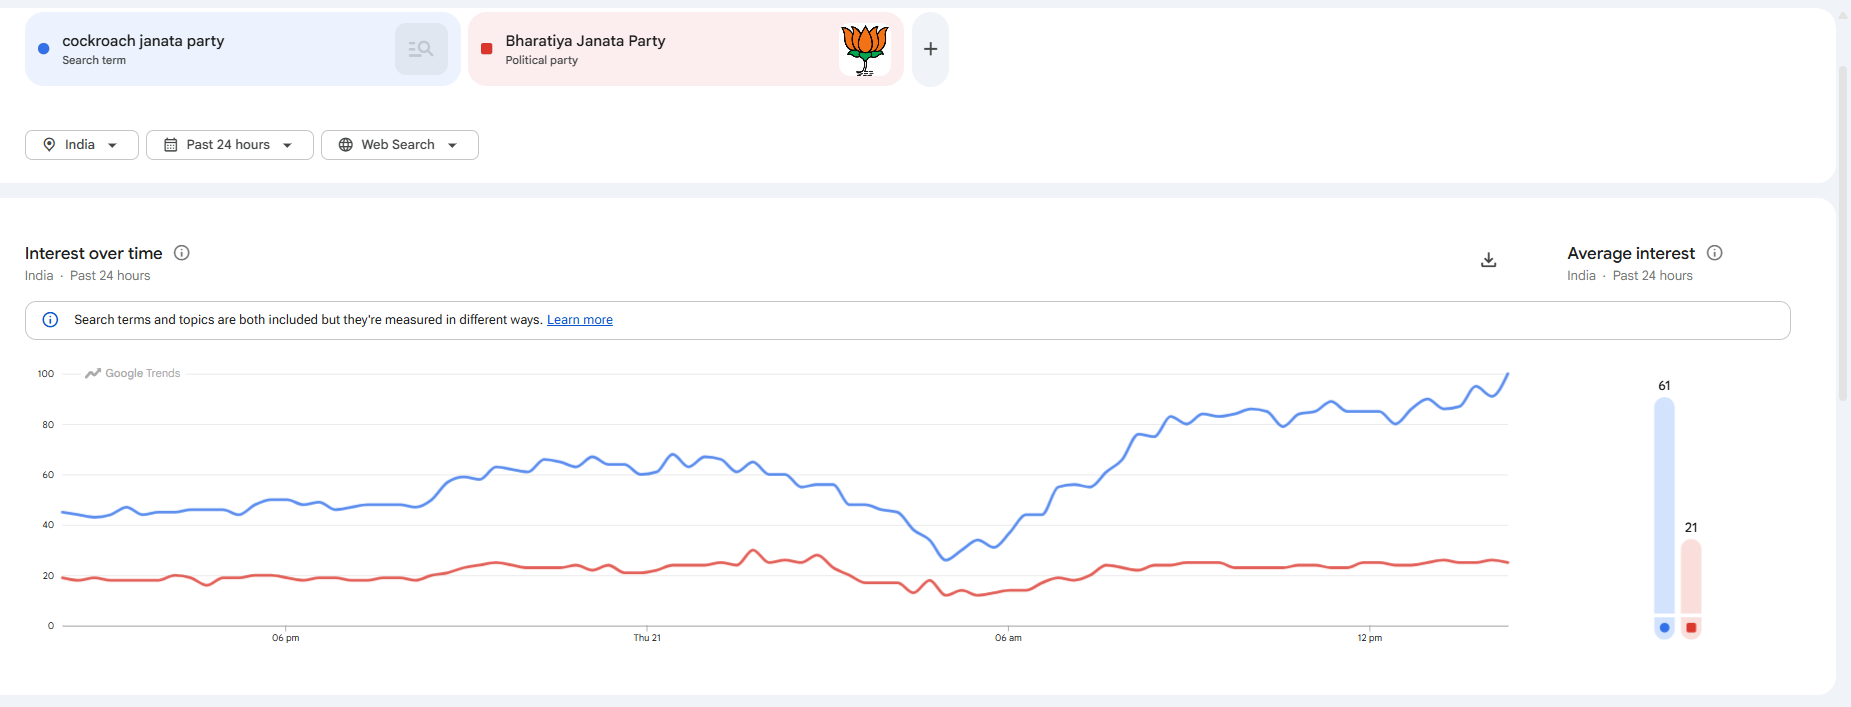Click the red legend square under the average bars
1851x707 pixels.
click(x=1691, y=628)
